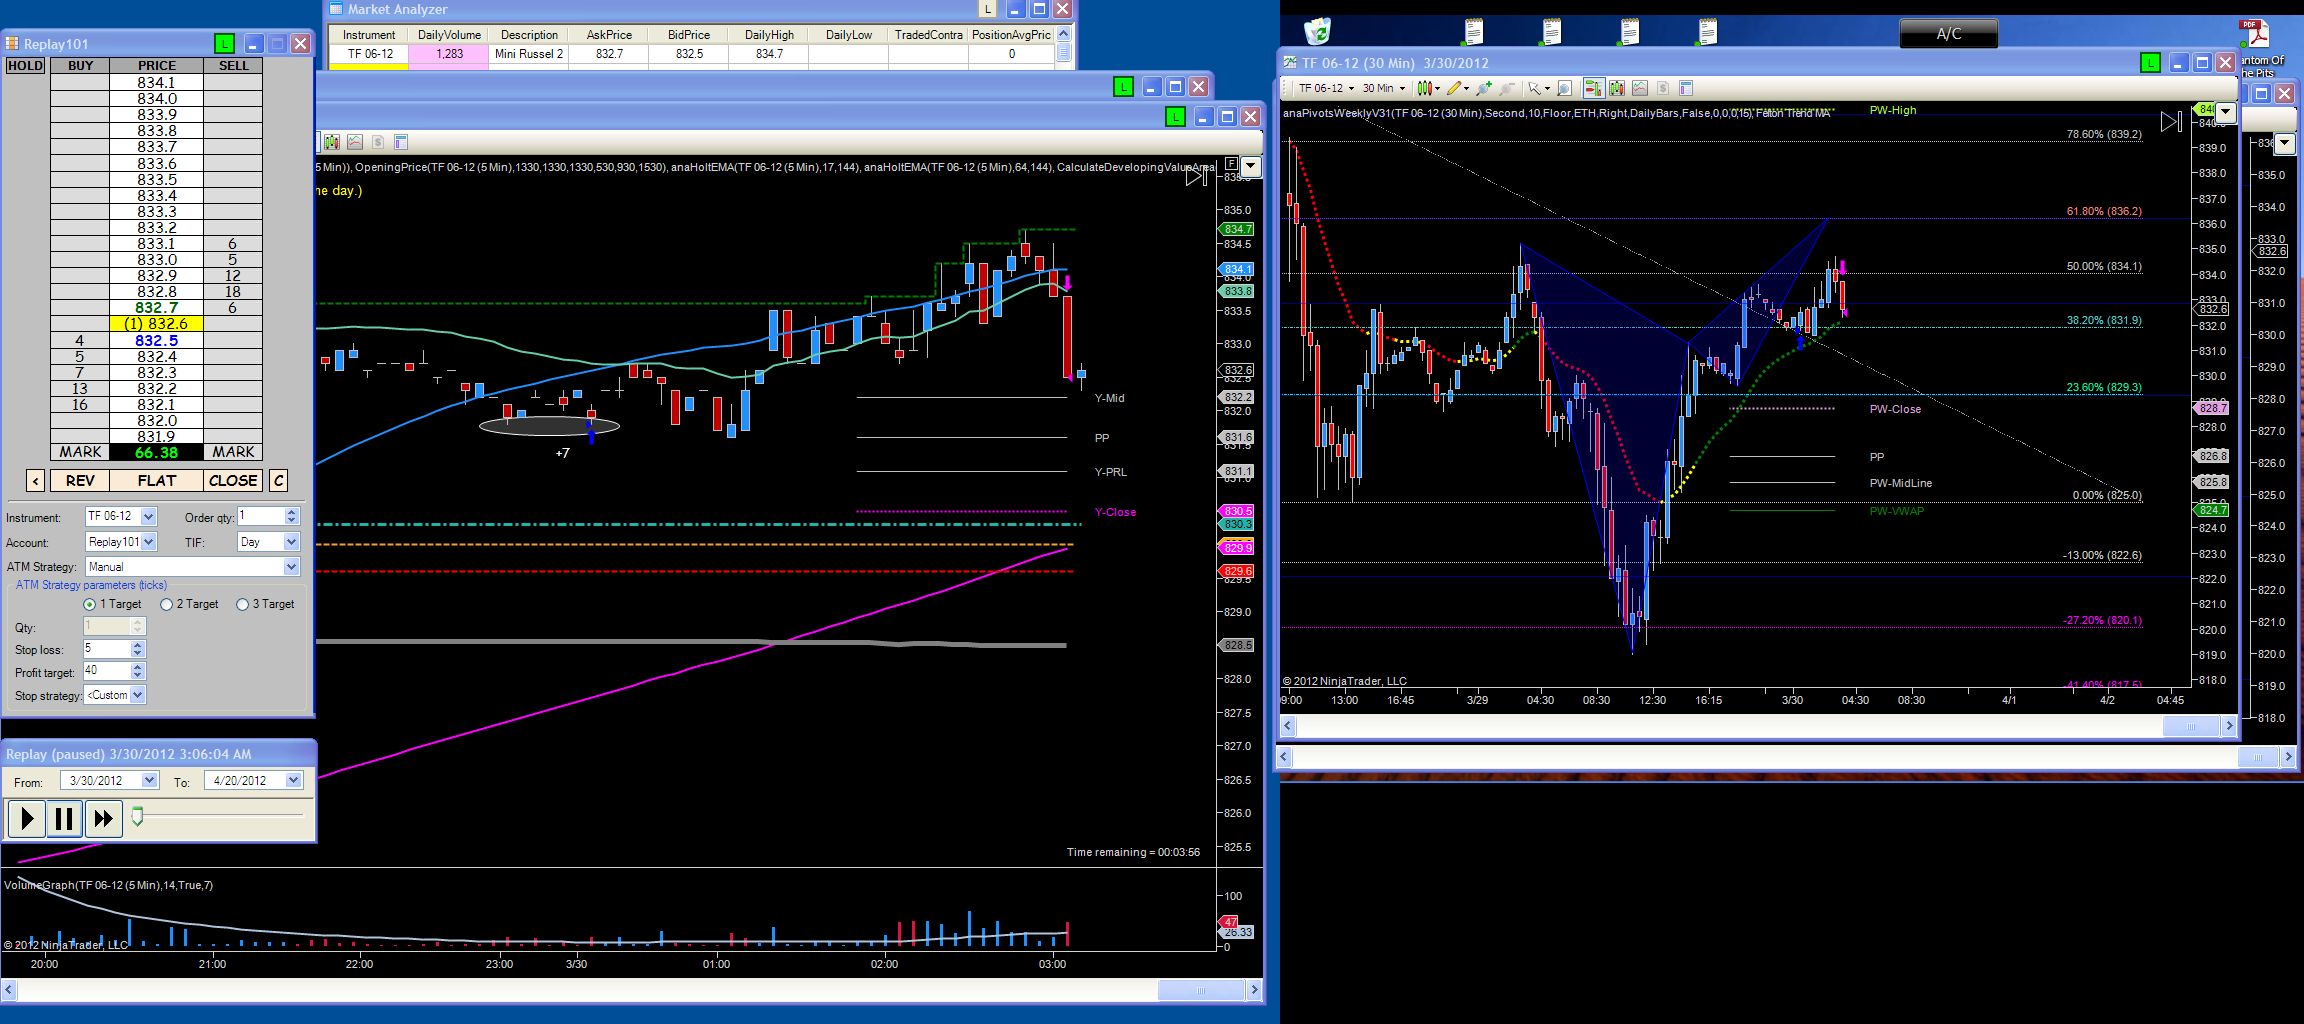Image resolution: width=2304 pixels, height=1024 pixels.
Task: Toggle the HOLD button in Replay101
Action: pyautogui.click(x=25, y=66)
